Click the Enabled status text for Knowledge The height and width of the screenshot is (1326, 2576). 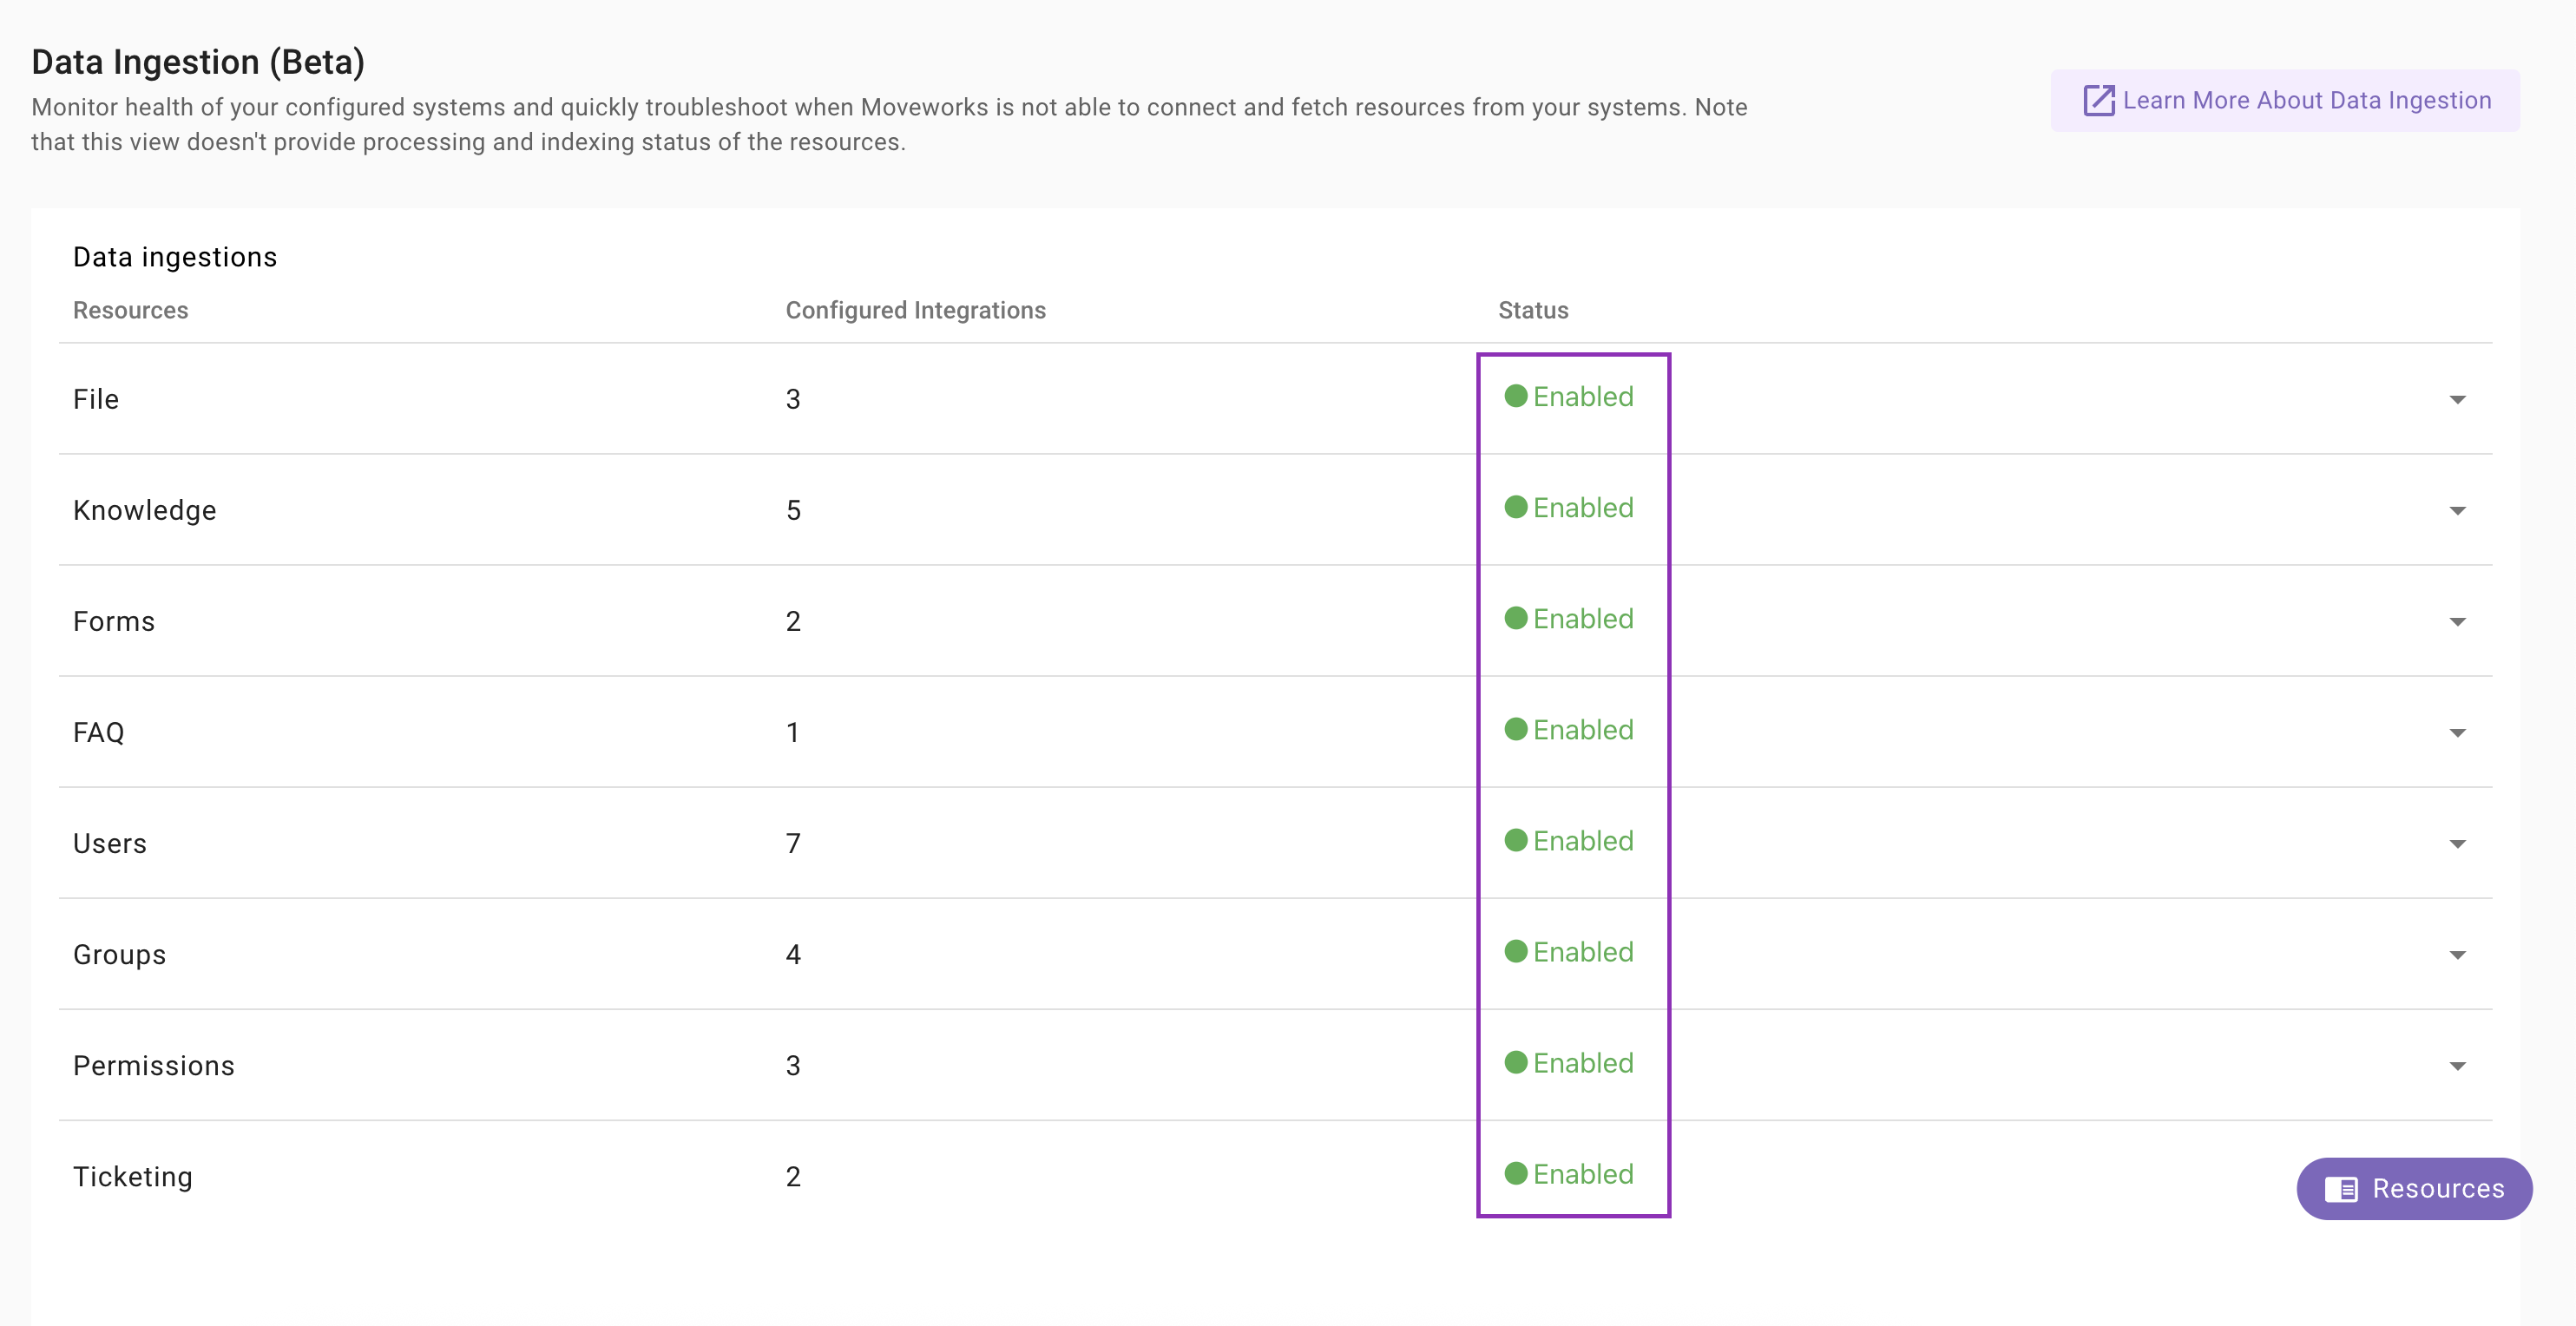pos(1583,507)
